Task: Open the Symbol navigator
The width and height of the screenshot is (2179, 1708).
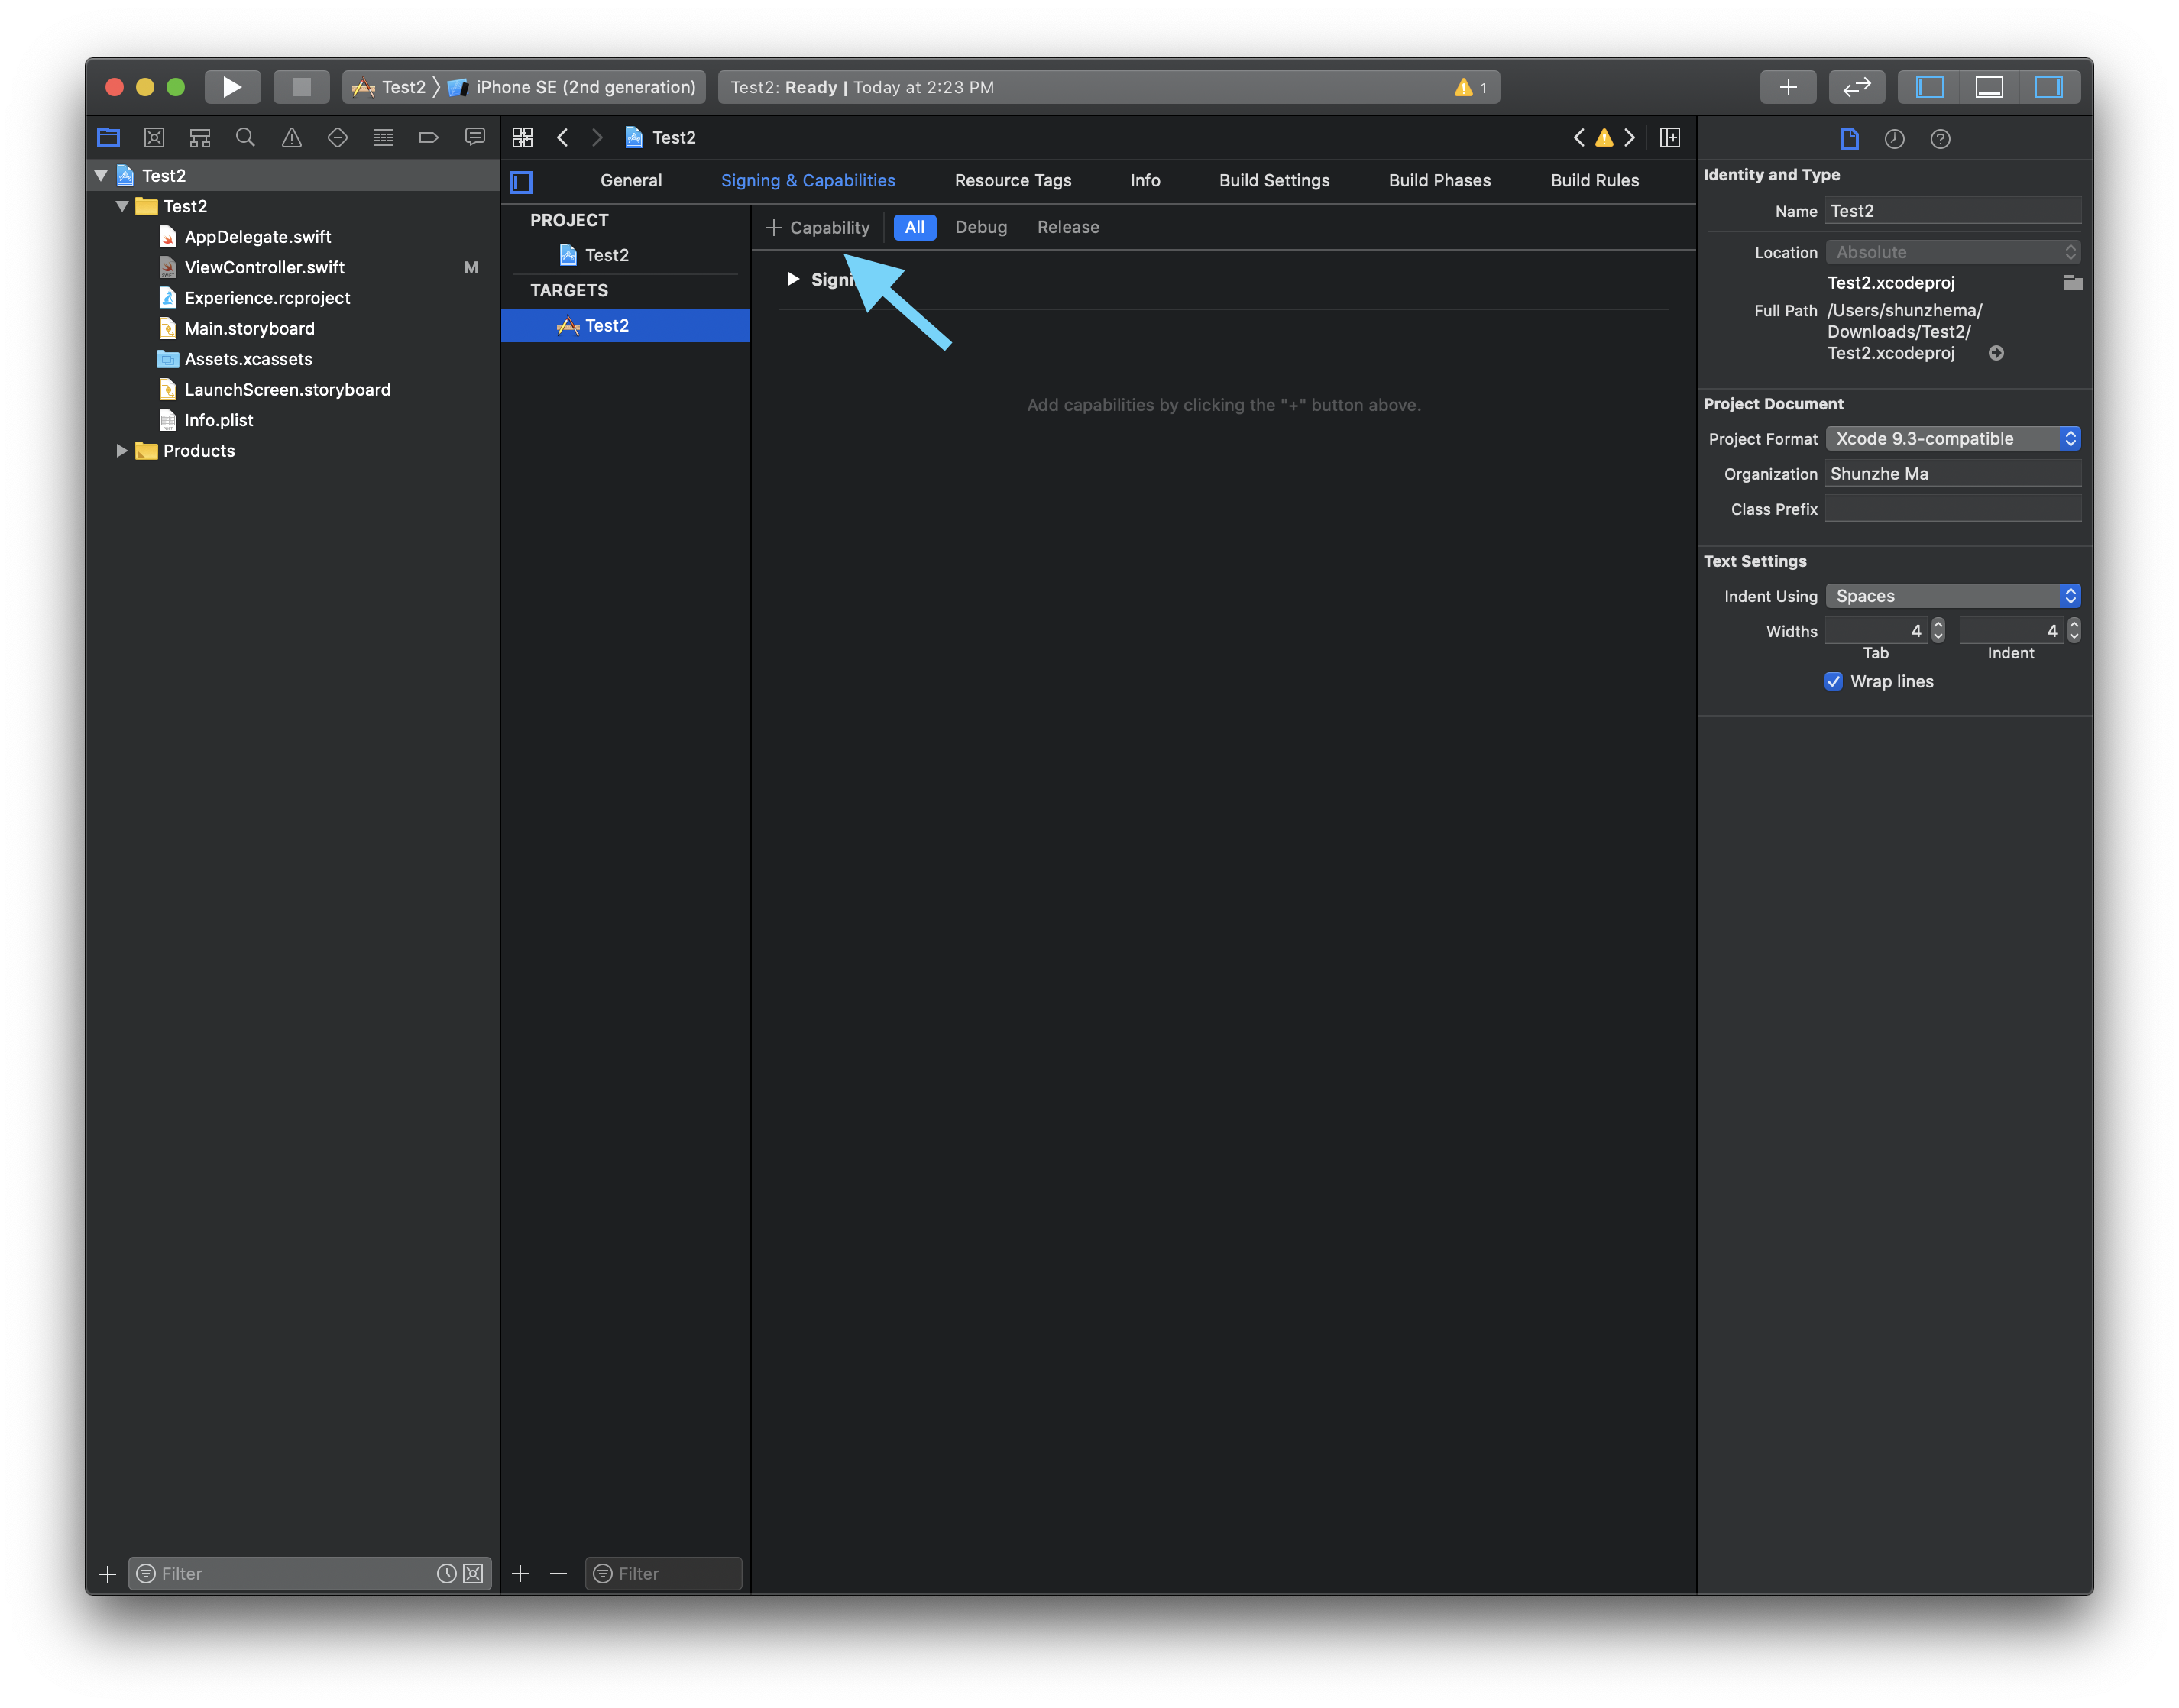Action: (x=200, y=138)
